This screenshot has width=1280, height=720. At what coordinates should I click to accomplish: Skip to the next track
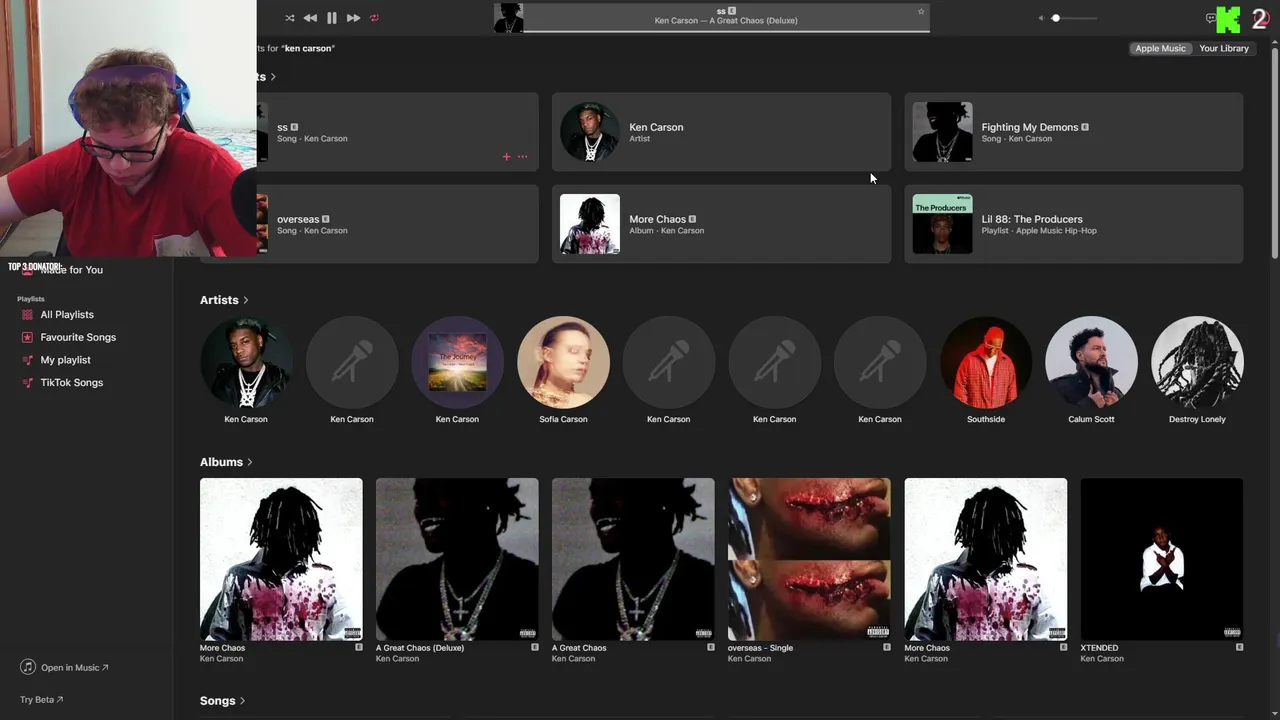pyautogui.click(x=353, y=18)
